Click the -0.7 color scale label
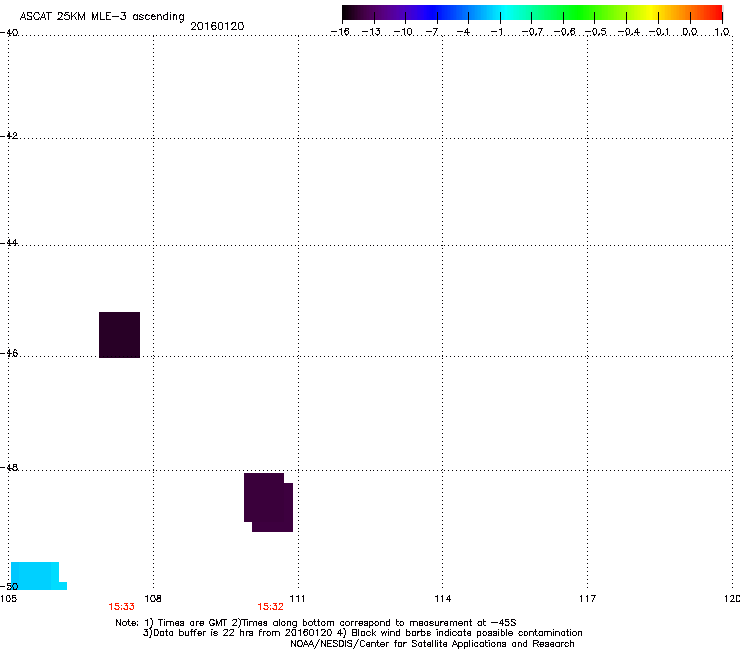This screenshot has width=740, height=650. click(x=532, y=32)
